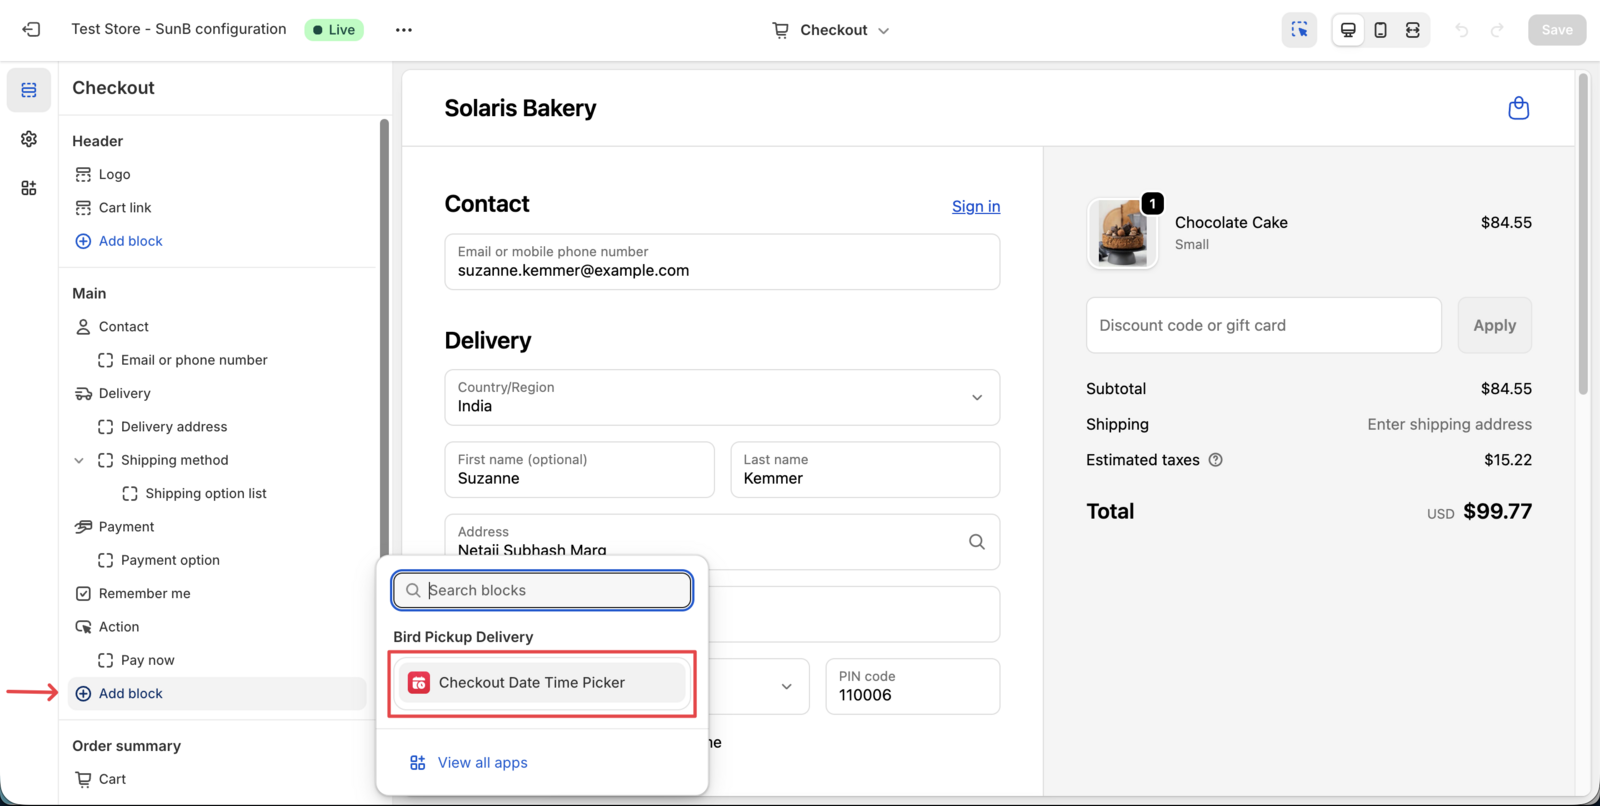Click the Chocolate Cake product thumbnail
This screenshot has width=1600, height=806.
coord(1122,233)
